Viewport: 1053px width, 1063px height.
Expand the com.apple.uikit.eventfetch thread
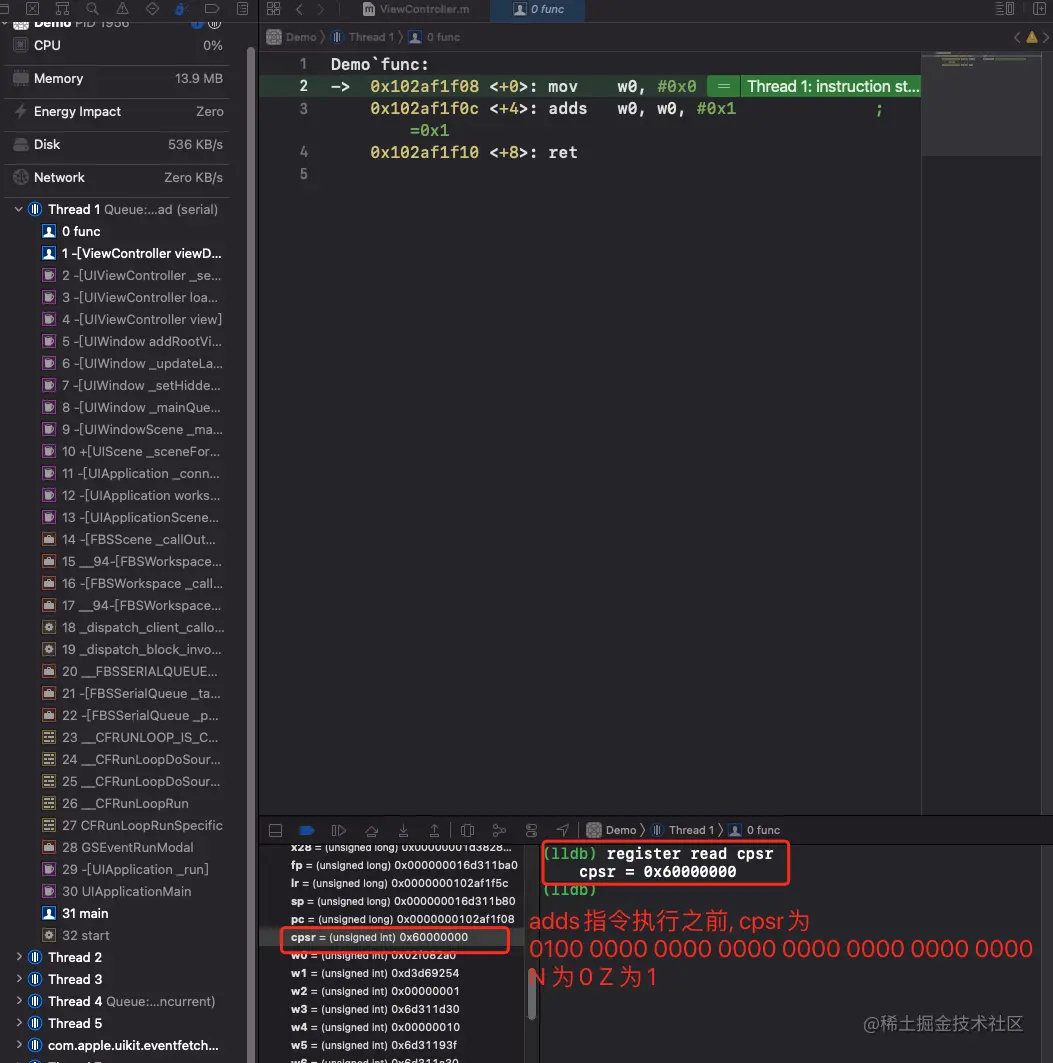[19, 1045]
